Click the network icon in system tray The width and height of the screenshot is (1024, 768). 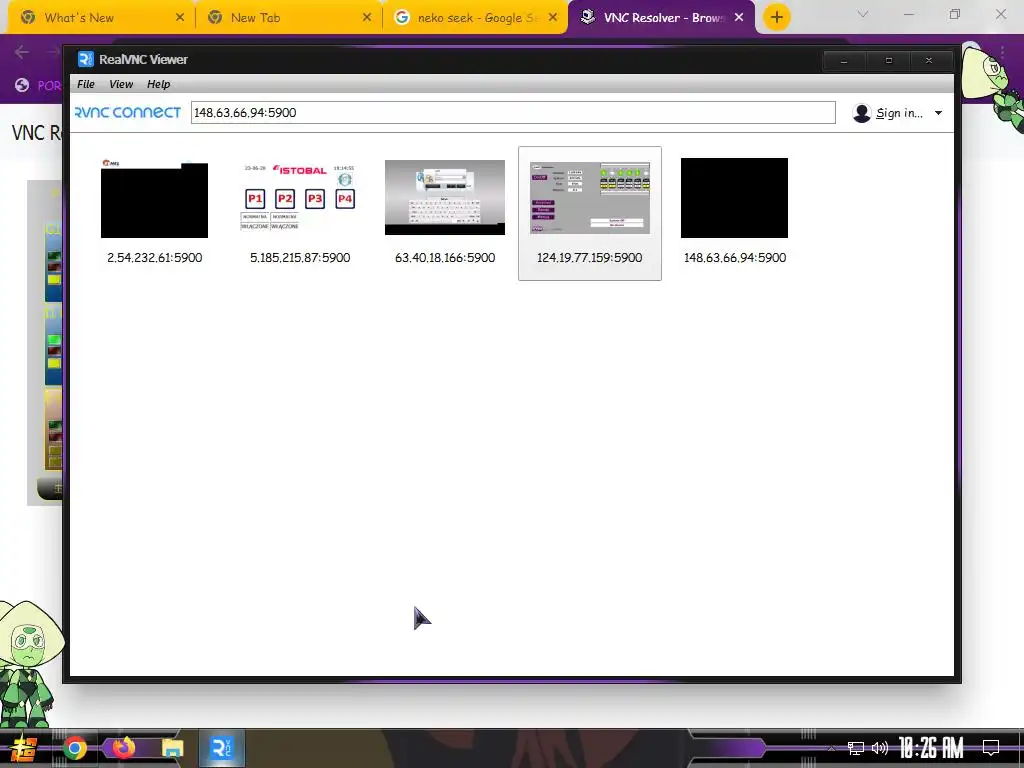(x=856, y=748)
